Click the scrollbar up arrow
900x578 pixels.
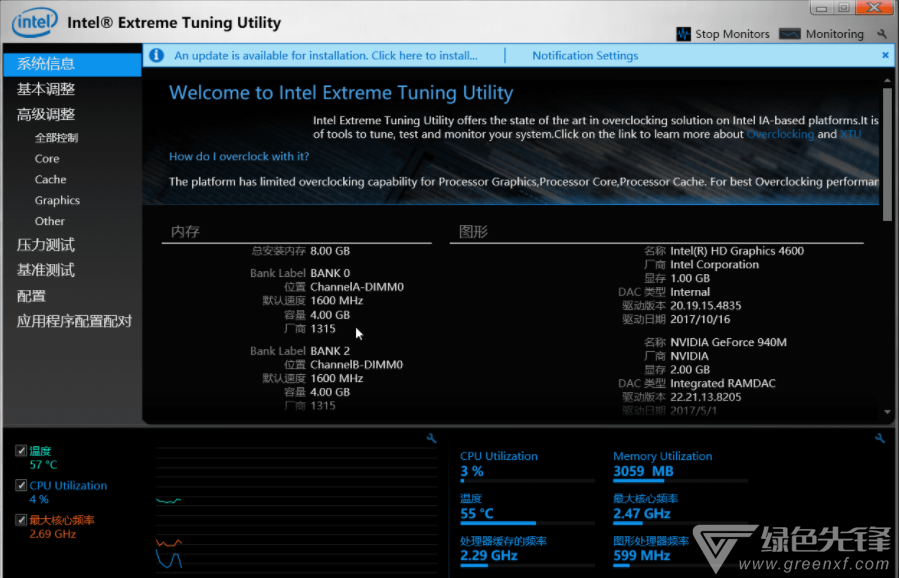tap(887, 81)
